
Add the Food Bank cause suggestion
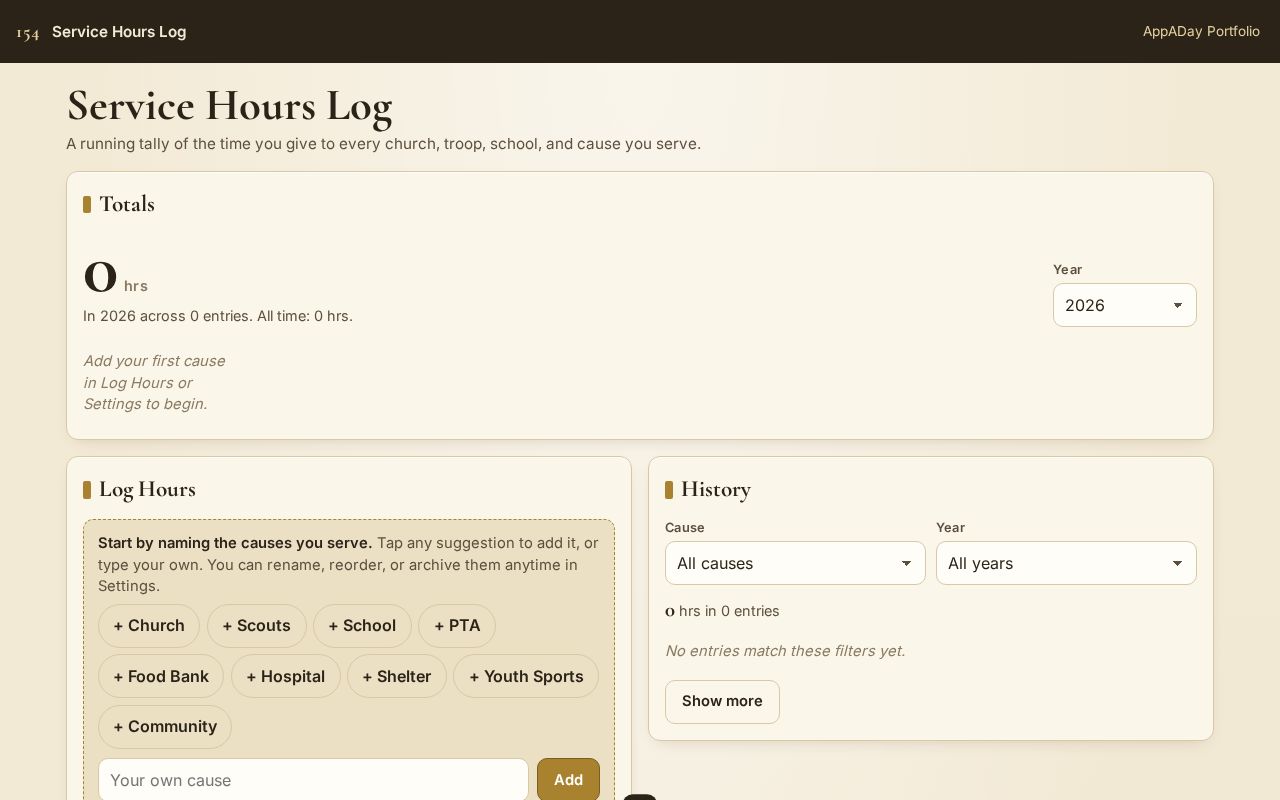click(x=161, y=676)
